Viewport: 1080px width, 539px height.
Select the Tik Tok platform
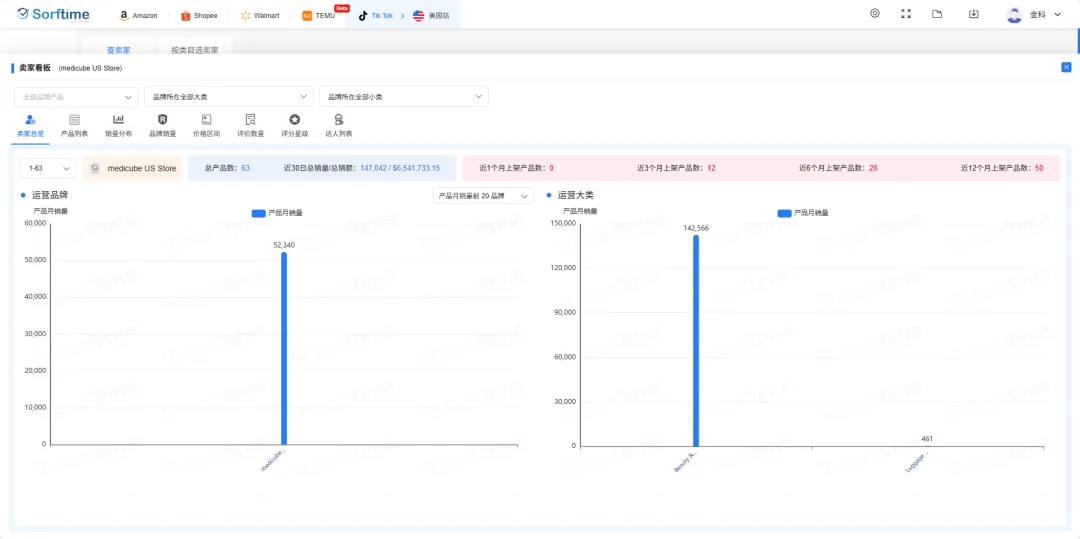[x=375, y=15]
